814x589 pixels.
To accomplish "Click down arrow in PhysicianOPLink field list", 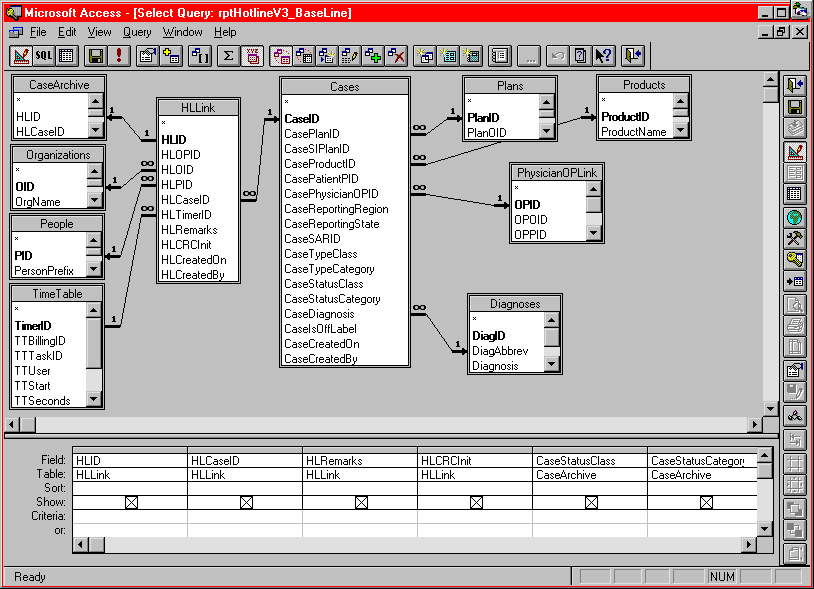I will click(594, 234).
